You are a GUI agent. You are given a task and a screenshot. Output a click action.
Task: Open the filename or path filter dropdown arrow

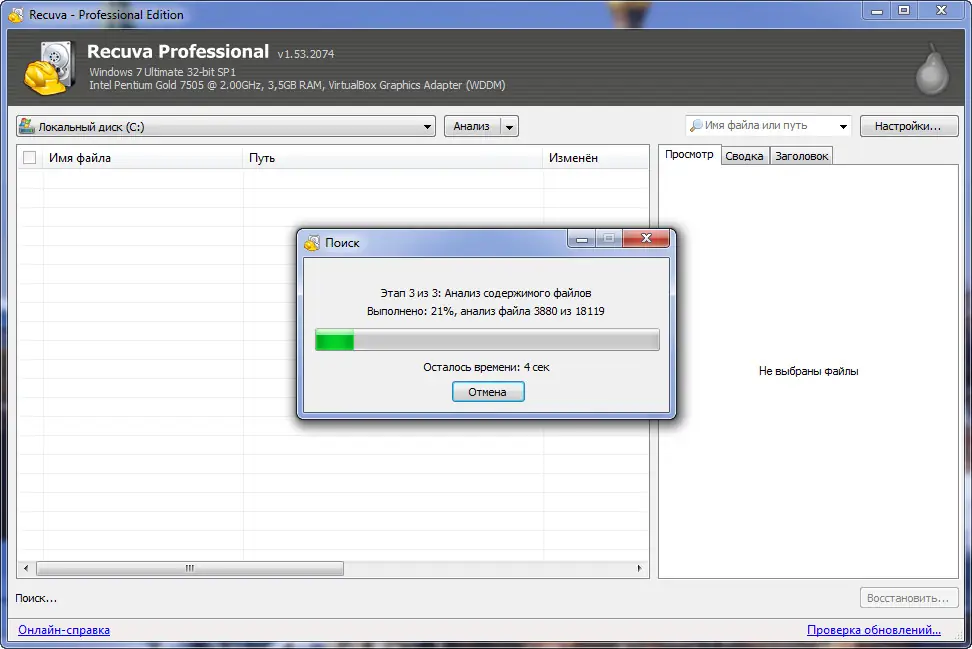coord(843,126)
